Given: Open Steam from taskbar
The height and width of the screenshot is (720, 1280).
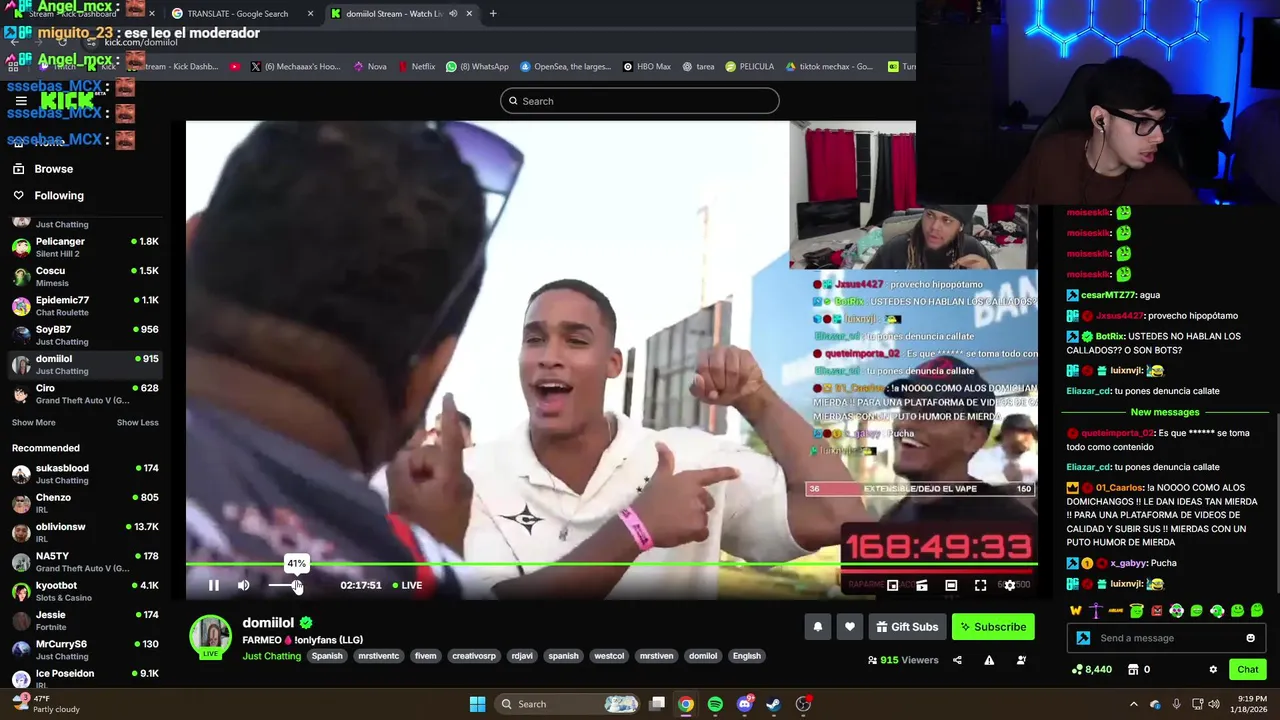Looking at the screenshot, I should pyautogui.click(x=773, y=704).
